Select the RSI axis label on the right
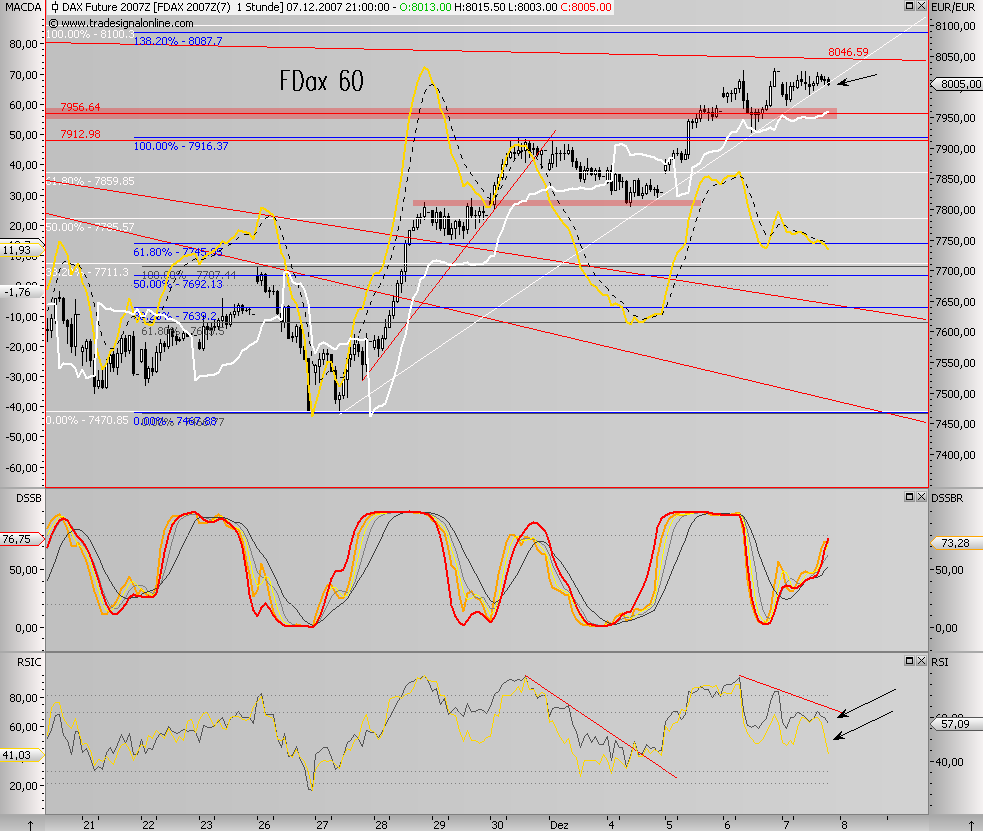The height and width of the screenshot is (831, 983). click(940, 662)
